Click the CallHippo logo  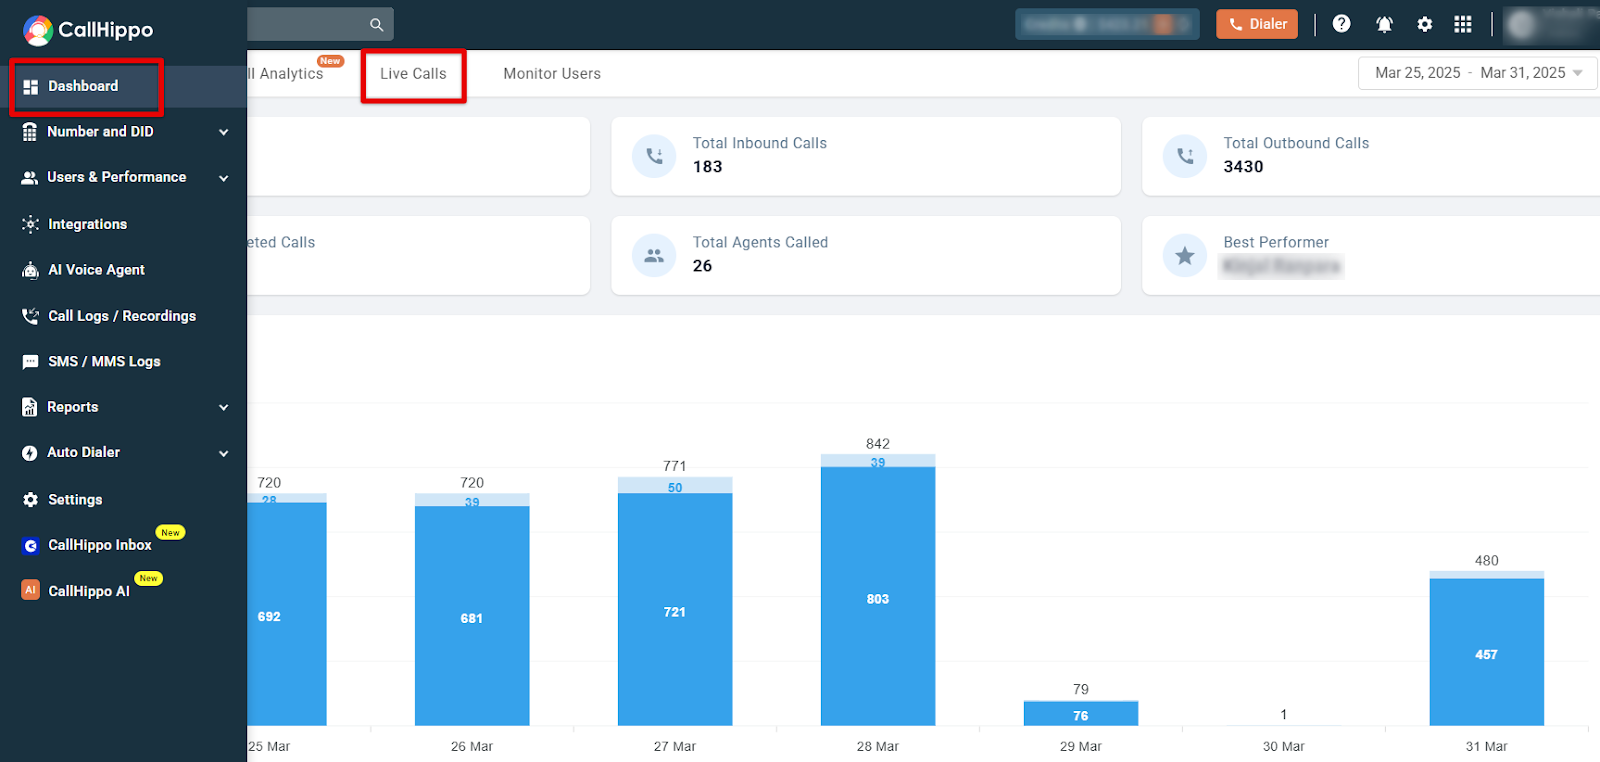click(88, 30)
